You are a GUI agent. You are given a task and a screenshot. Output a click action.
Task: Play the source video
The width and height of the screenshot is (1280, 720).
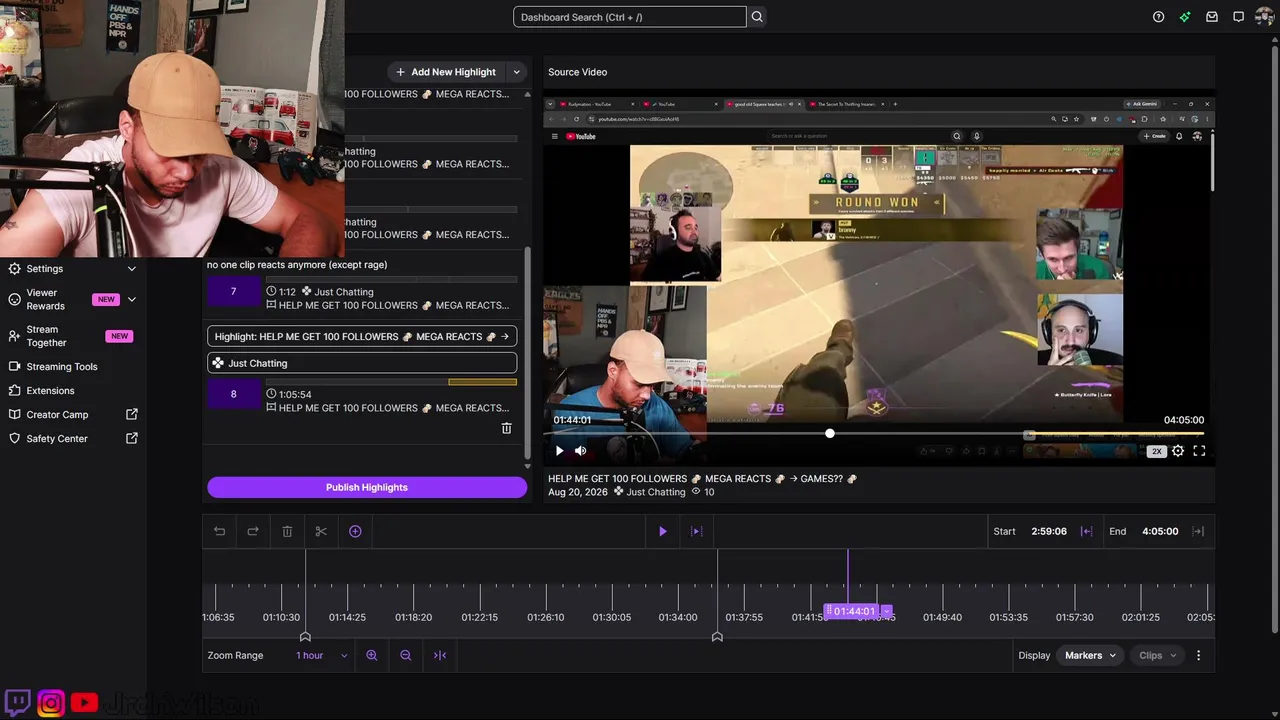560,451
